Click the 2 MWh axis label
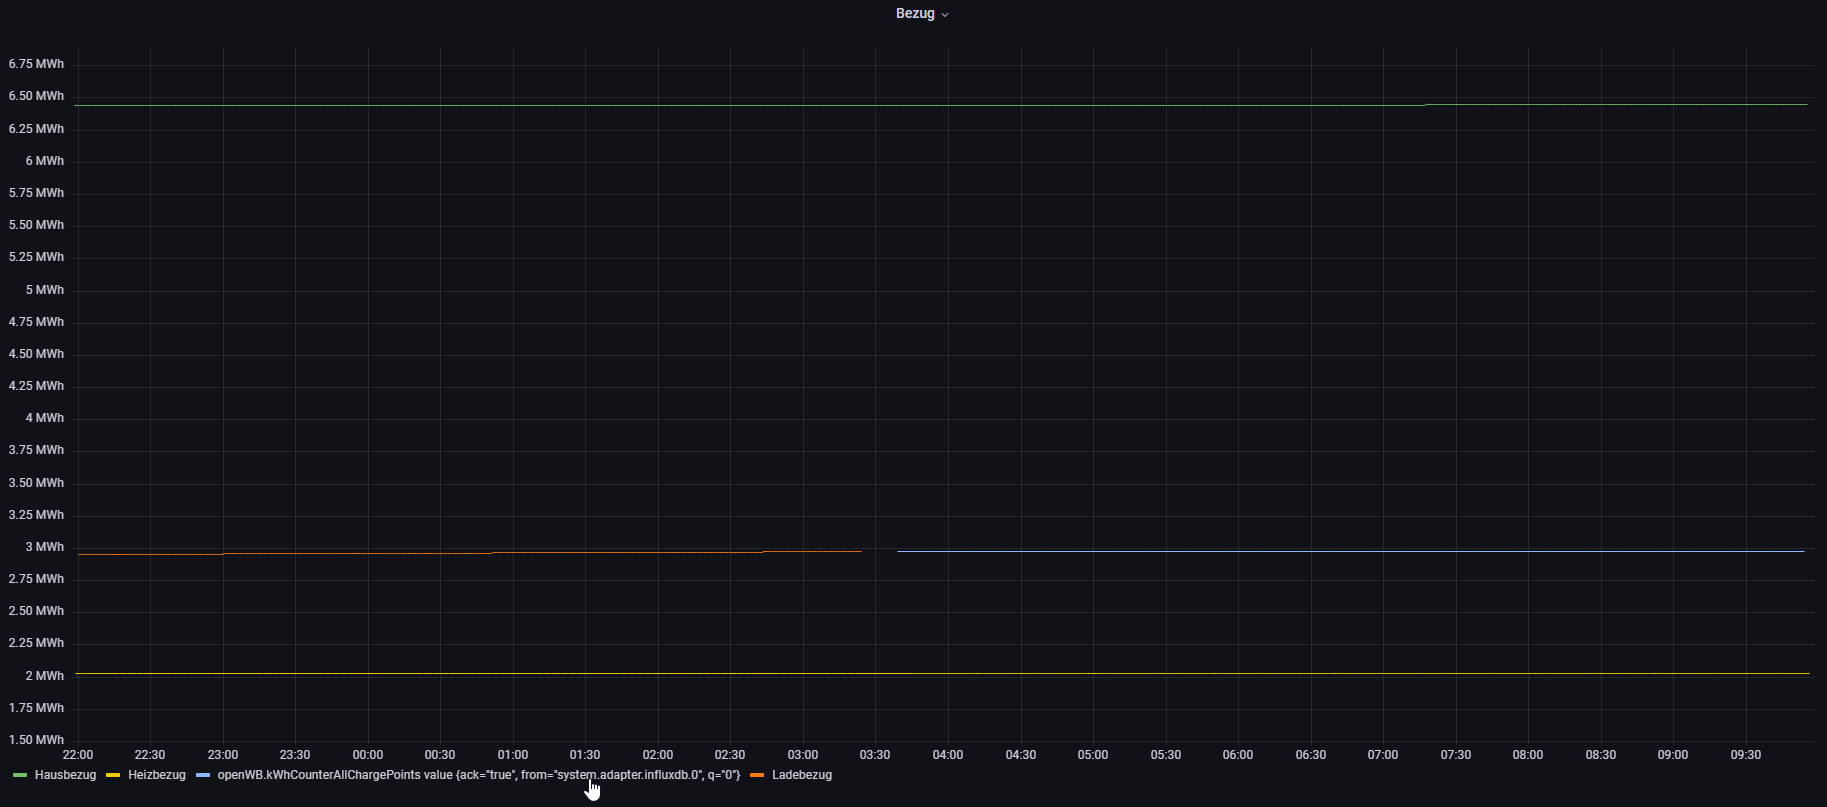The image size is (1827, 807). [44, 676]
